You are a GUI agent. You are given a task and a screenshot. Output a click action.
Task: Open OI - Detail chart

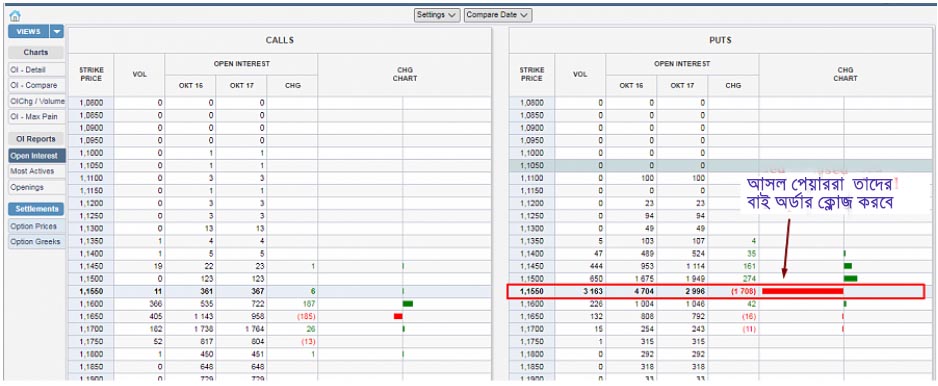pos(36,70)
